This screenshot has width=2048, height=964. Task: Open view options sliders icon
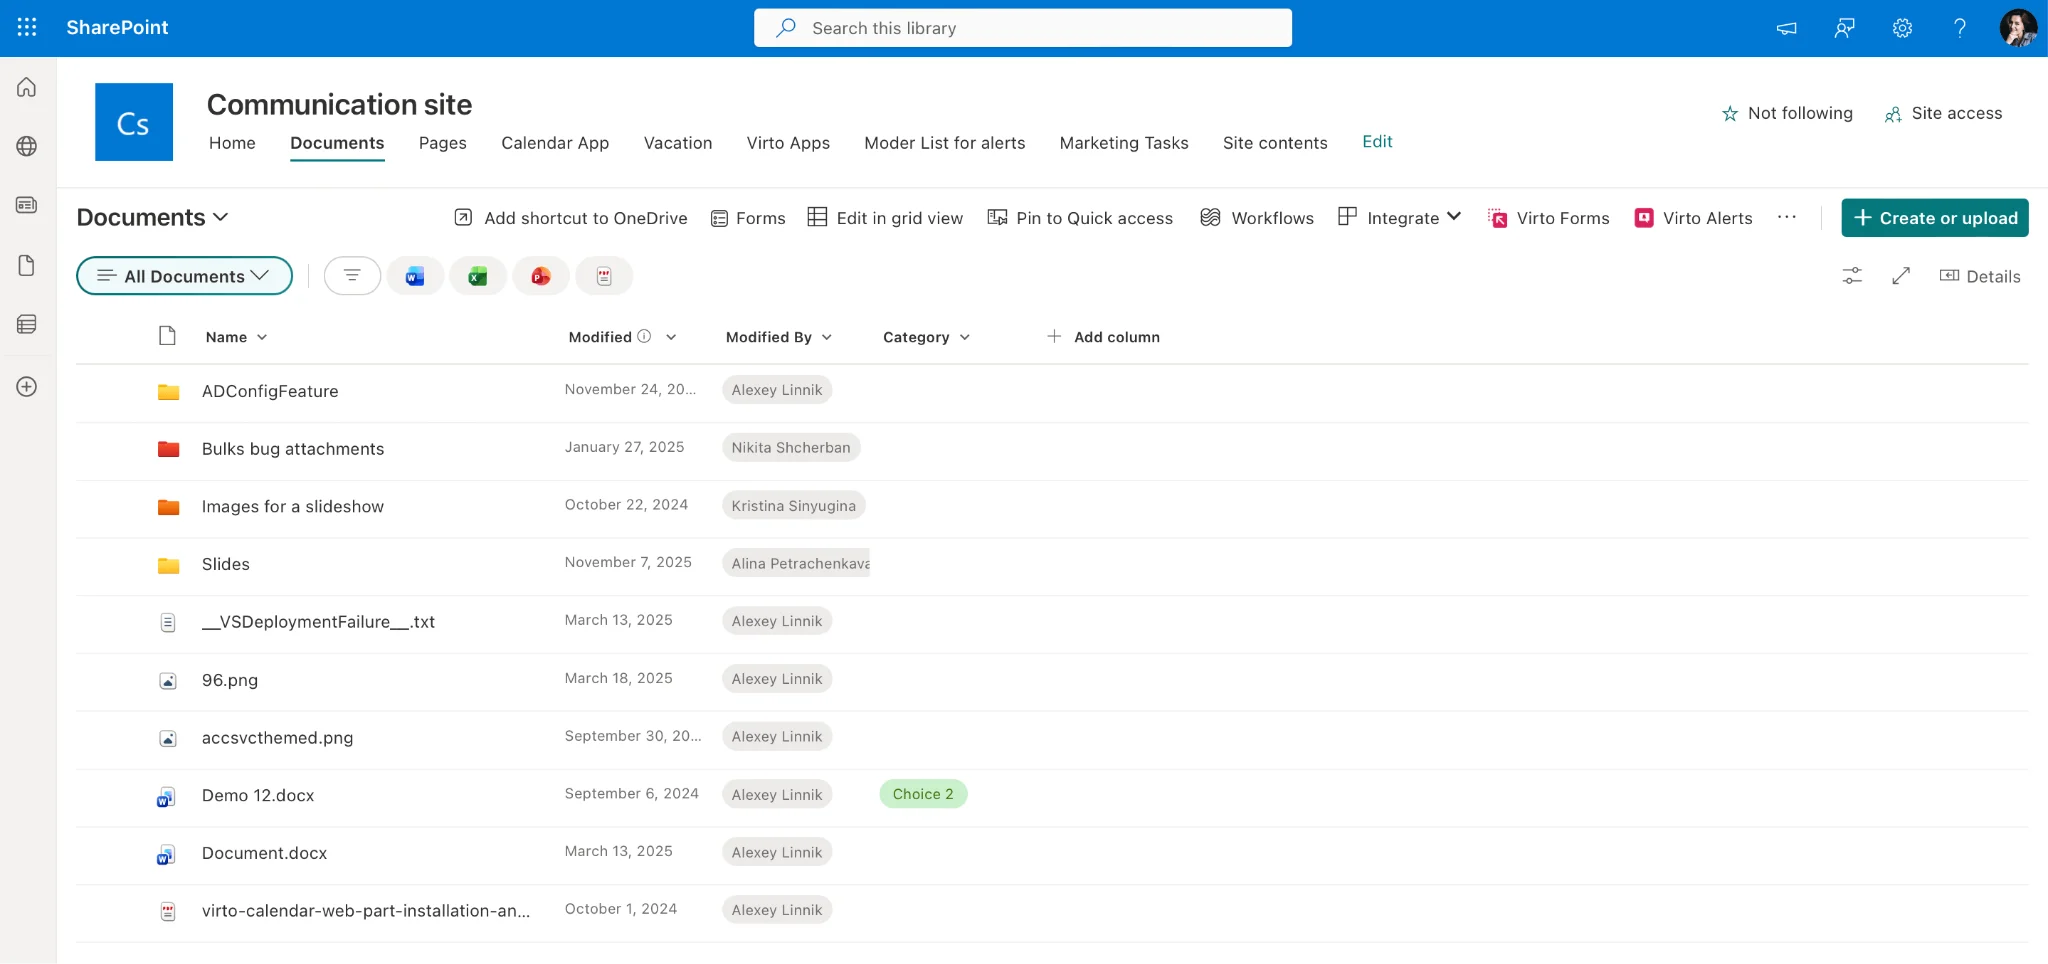pos(1852,276)
